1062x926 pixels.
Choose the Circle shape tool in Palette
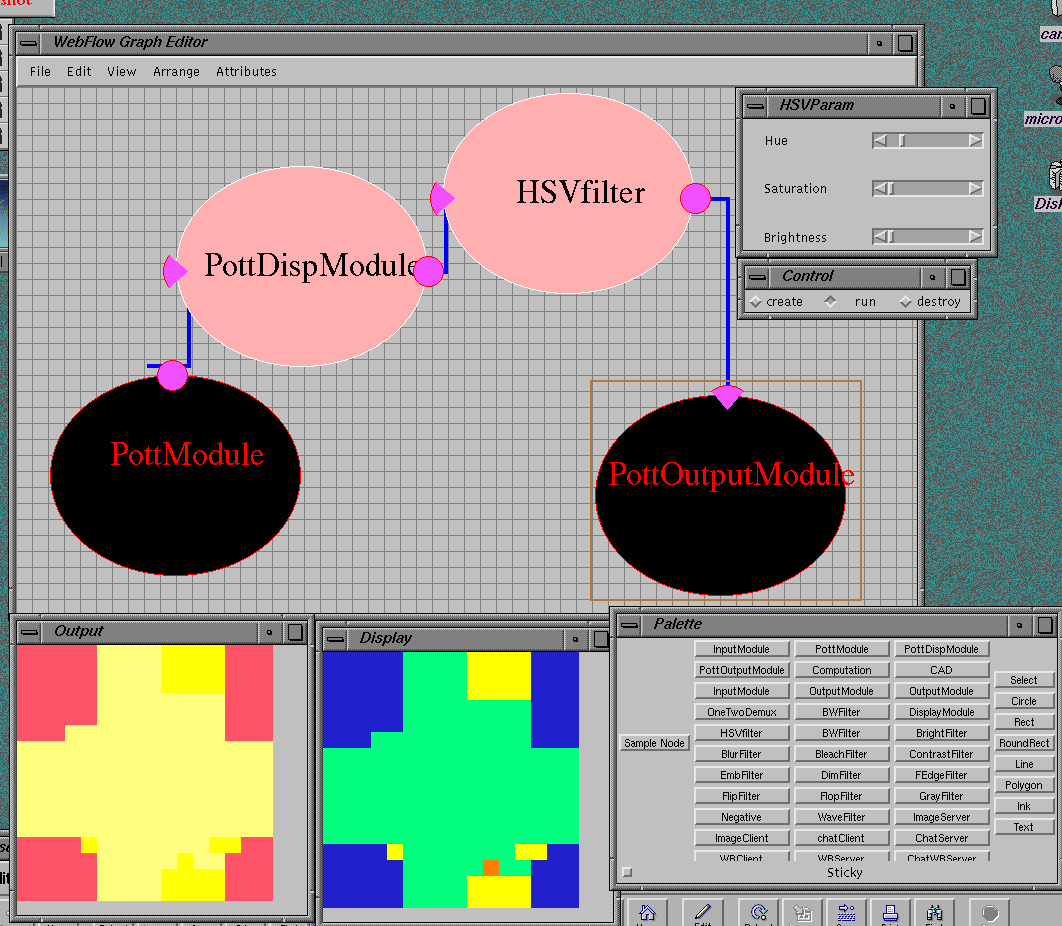point(1023,701)
